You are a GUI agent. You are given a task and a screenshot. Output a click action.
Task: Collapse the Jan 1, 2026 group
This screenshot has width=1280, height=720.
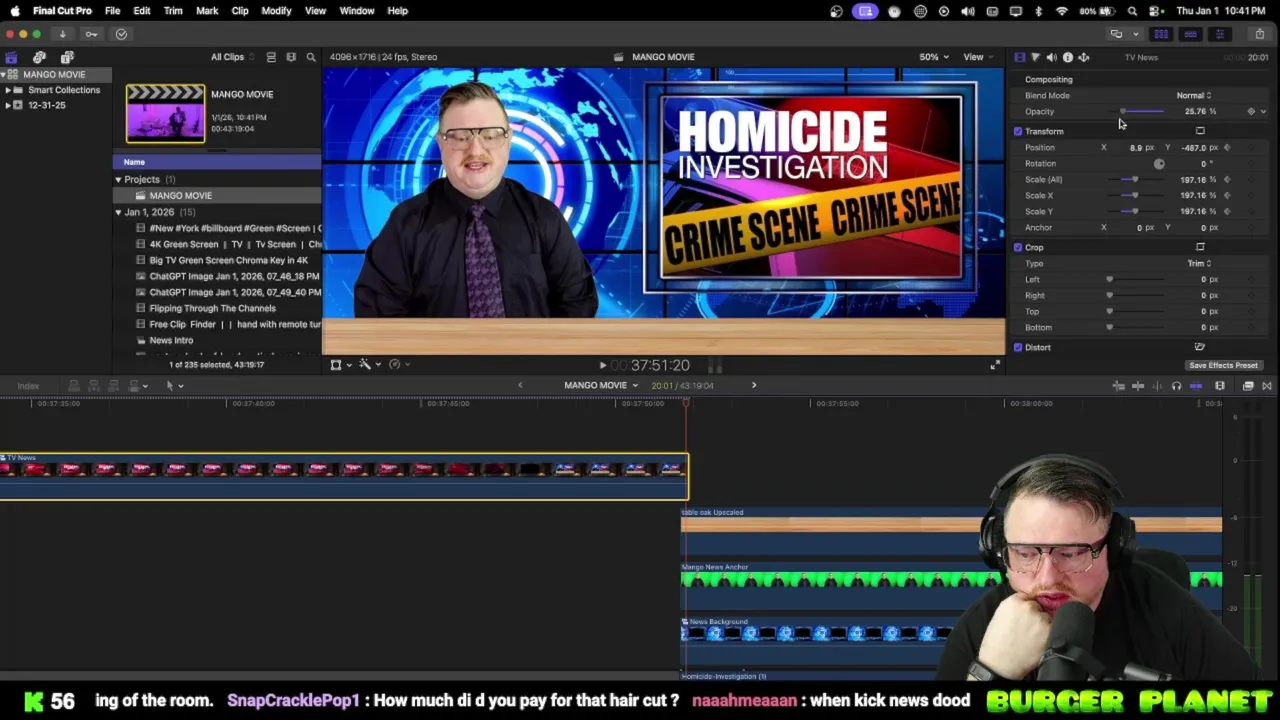coord(118,212)
